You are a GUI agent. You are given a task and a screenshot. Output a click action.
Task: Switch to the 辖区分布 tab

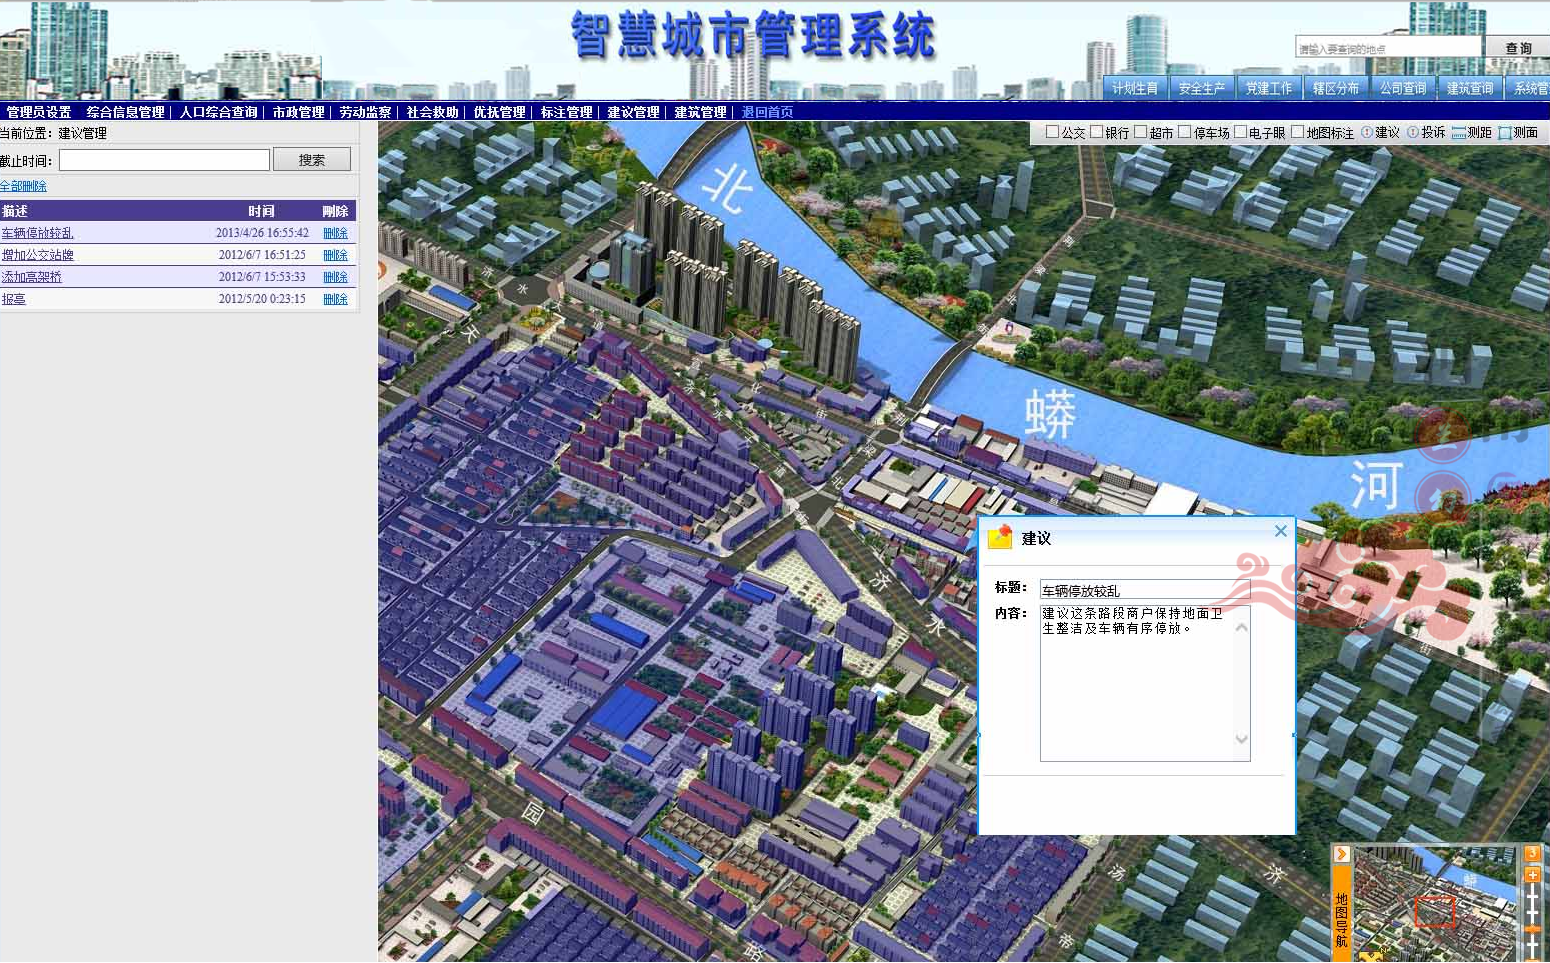click(x=1335, y=87)
